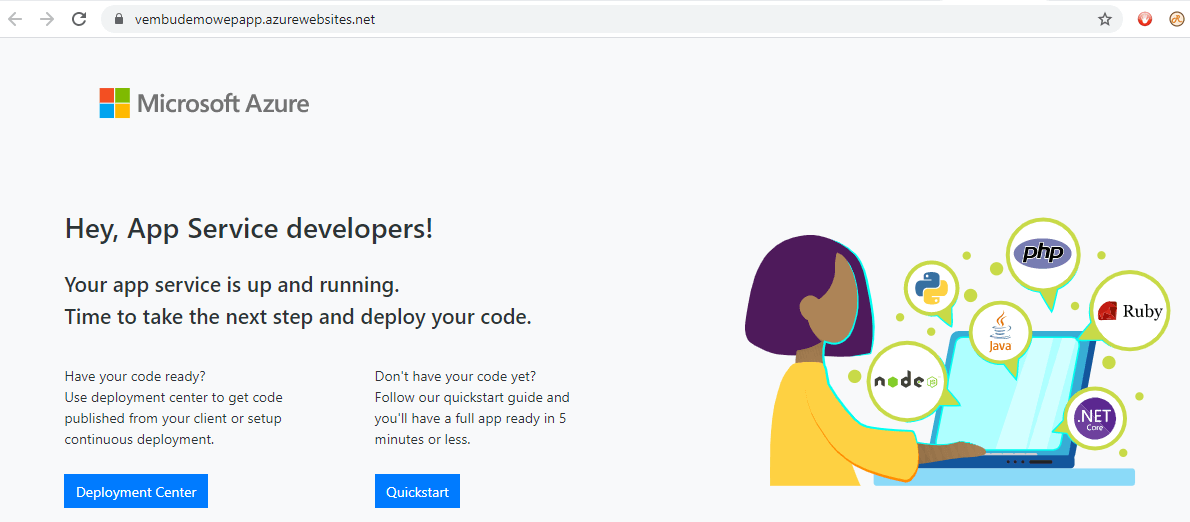Reload the page with refresh icon
Viewport: 1190px width, 522px height.
[x=79, y=20]
